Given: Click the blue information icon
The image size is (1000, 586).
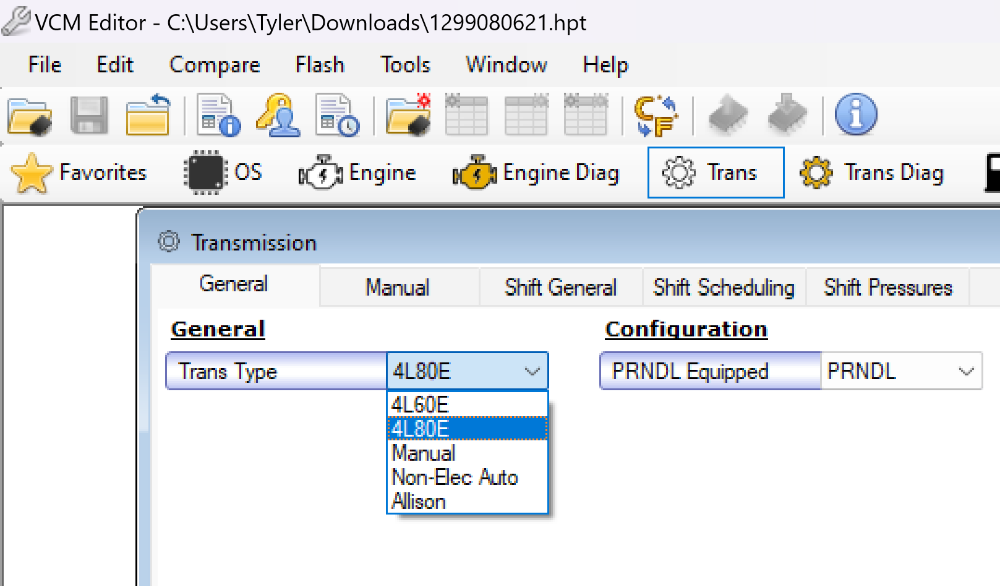Looking at the screenshot, I should pyautogui.click(x=855, y=116).
